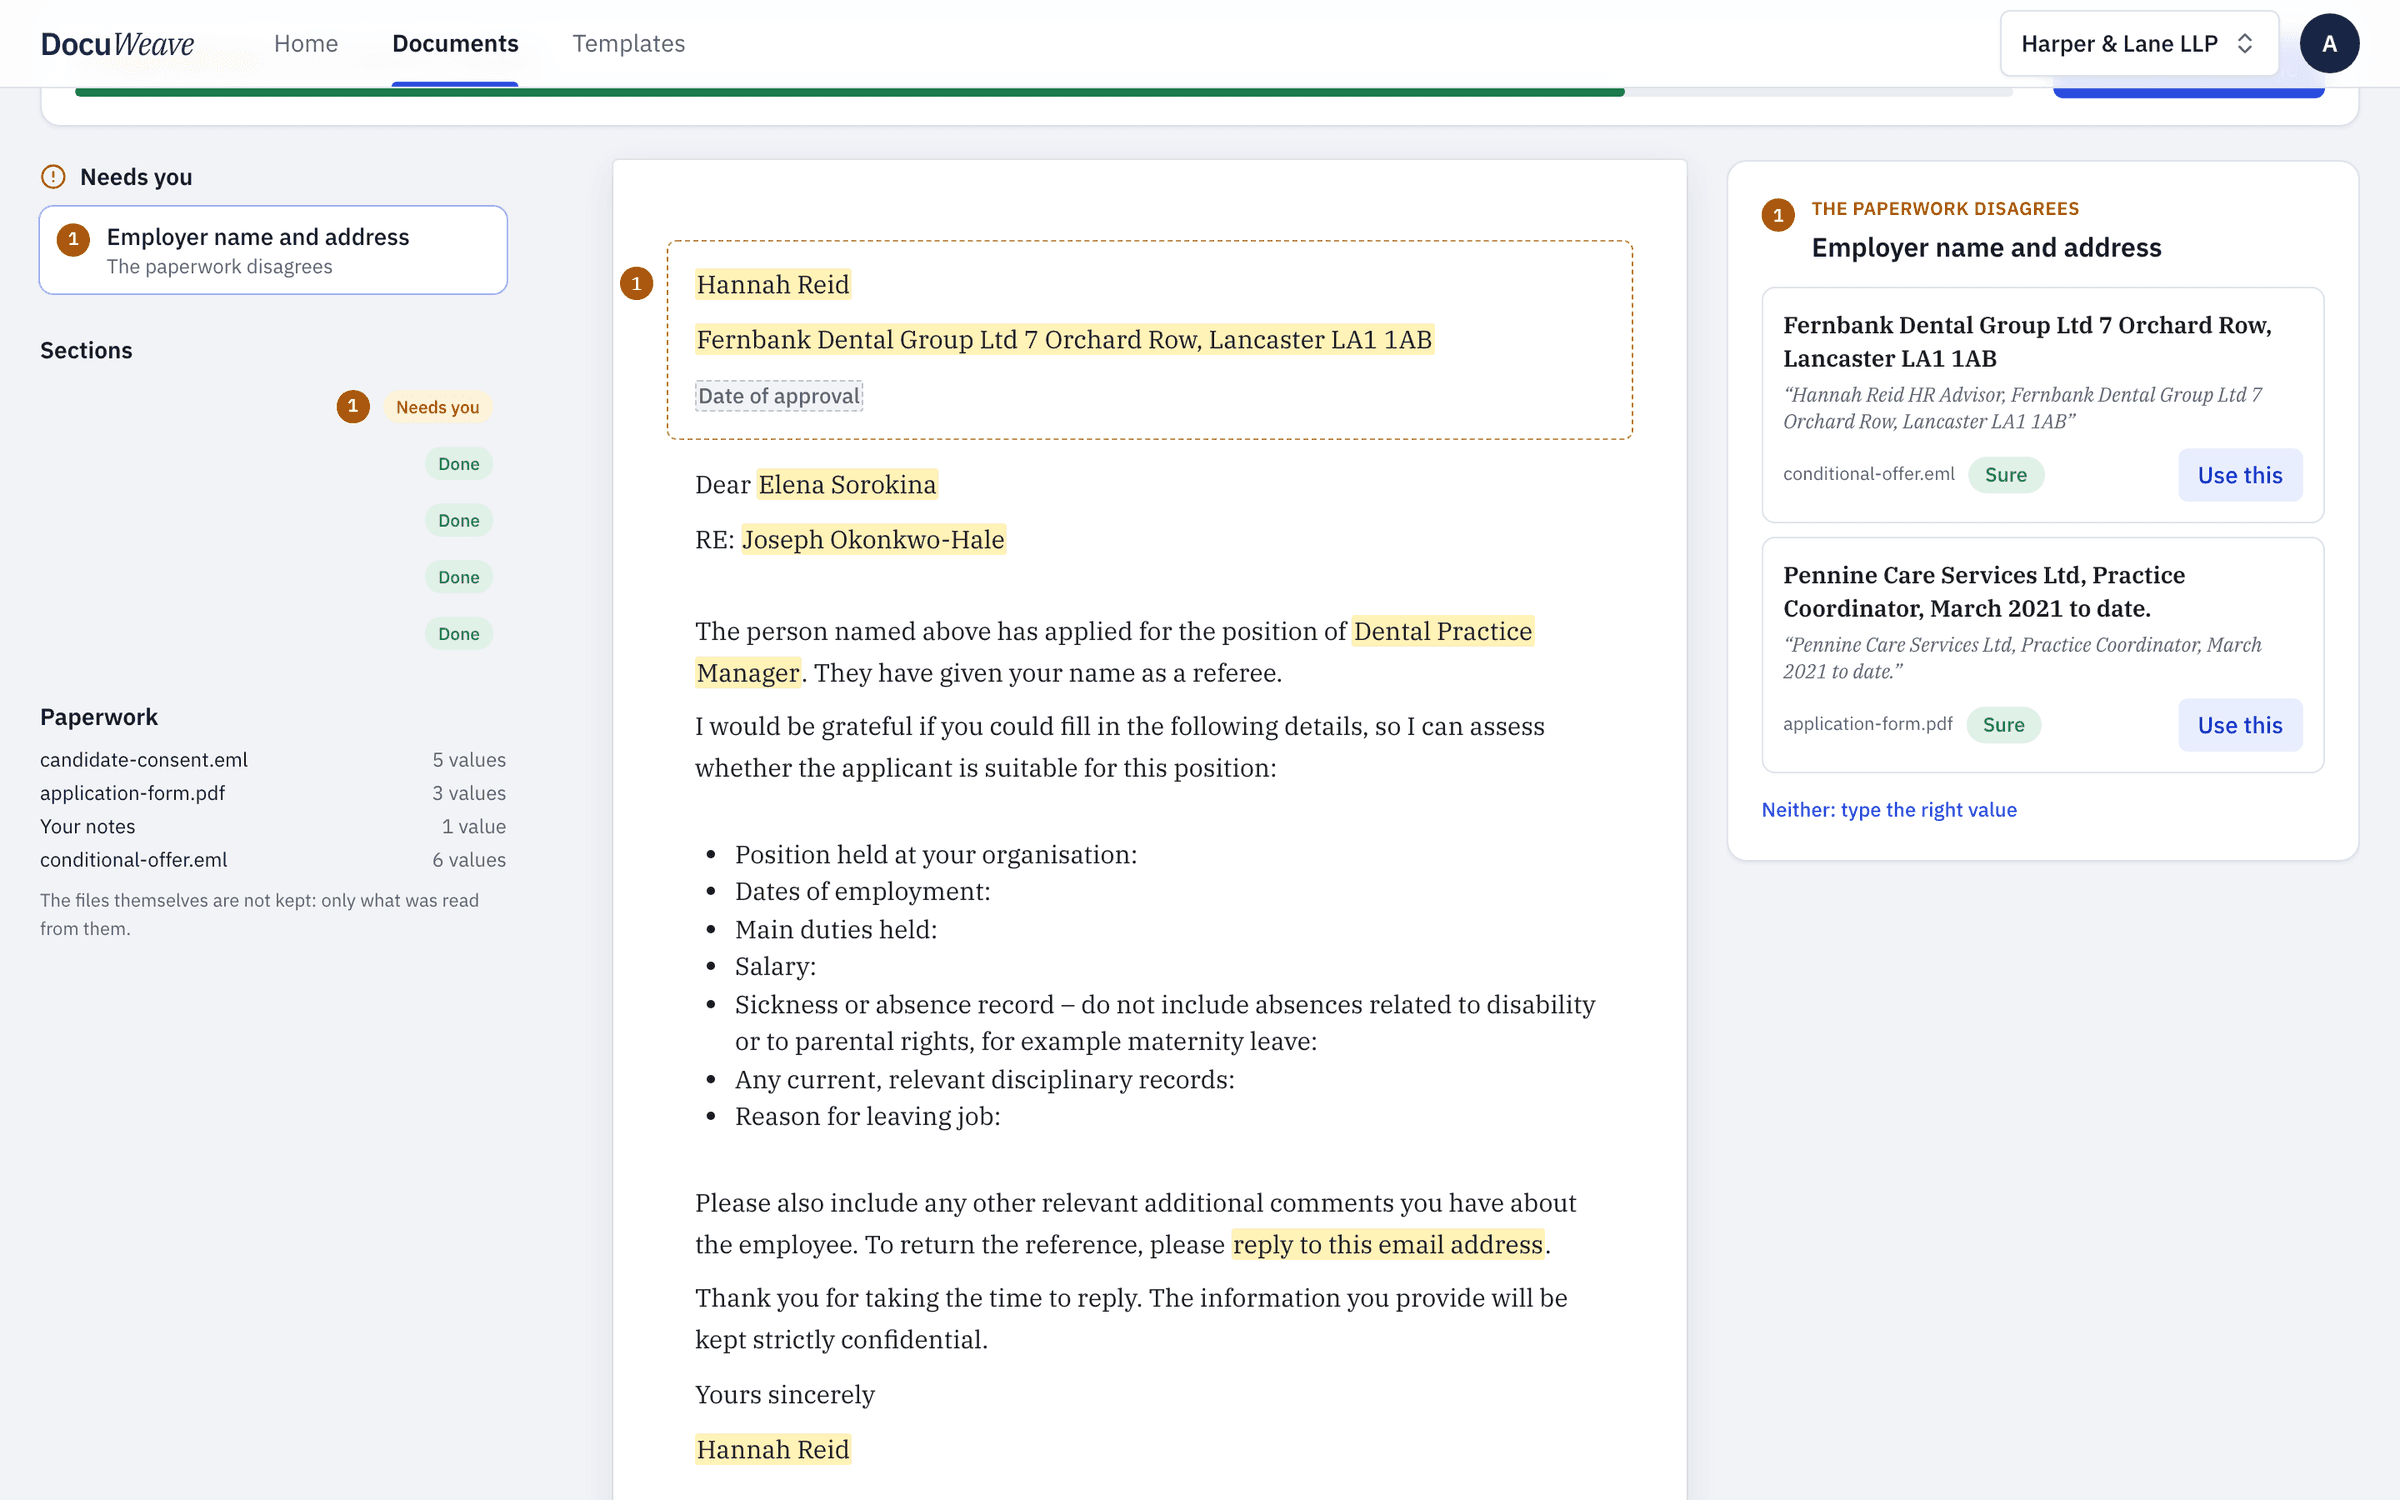2400x1500 pixels.
Task: Open candidate-consent.eml in Paperwork
Action: (x=144, y=760)
